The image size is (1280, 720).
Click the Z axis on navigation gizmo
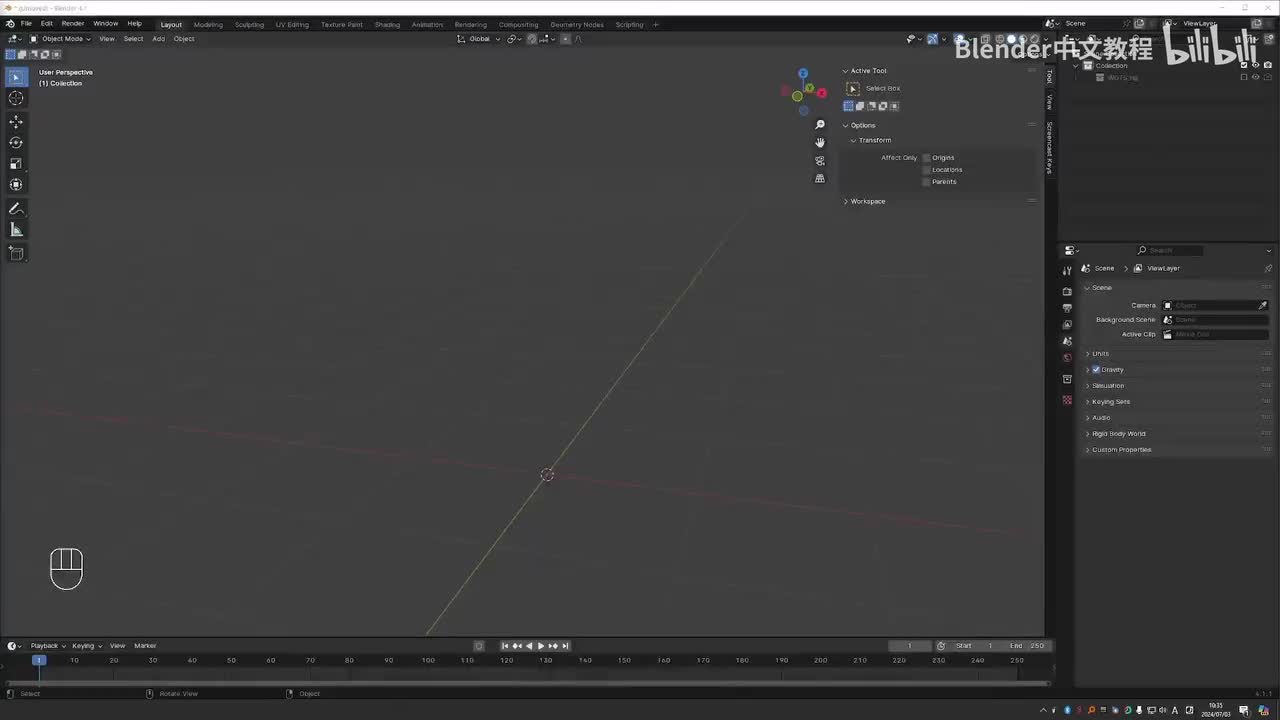click(x=802, y=73)
